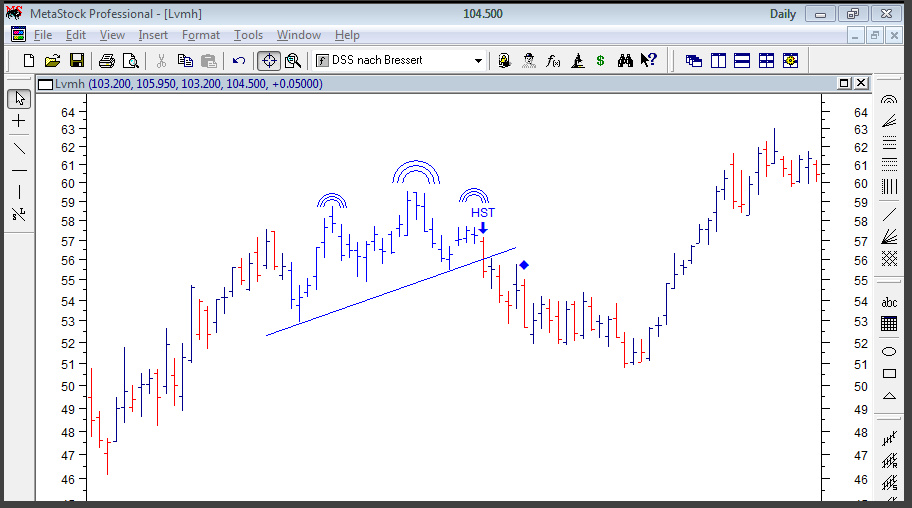Select the Gann fan tool
This screenshot has width=912, height=508.
889,236
